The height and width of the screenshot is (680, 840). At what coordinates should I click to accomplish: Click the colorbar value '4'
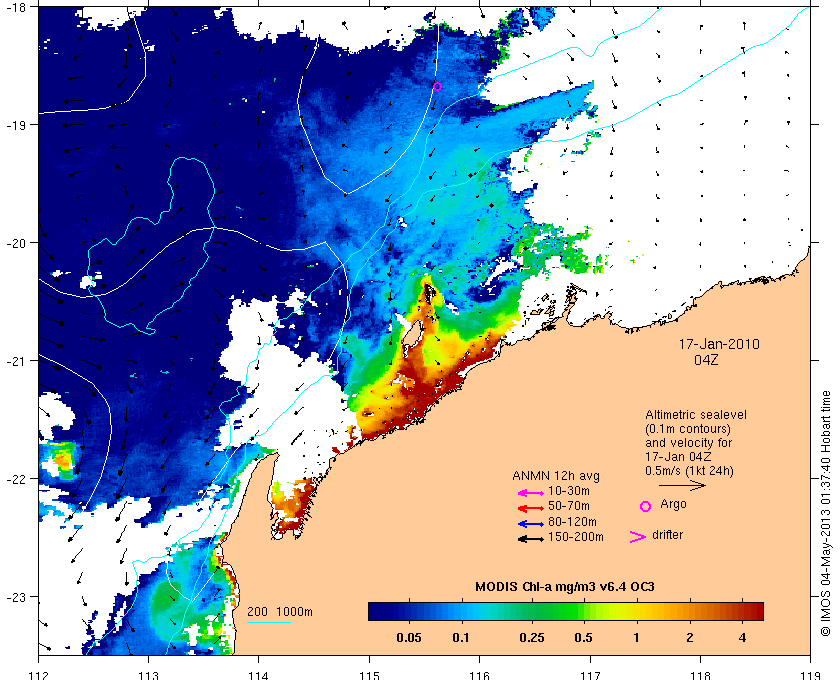pos(742,638)
